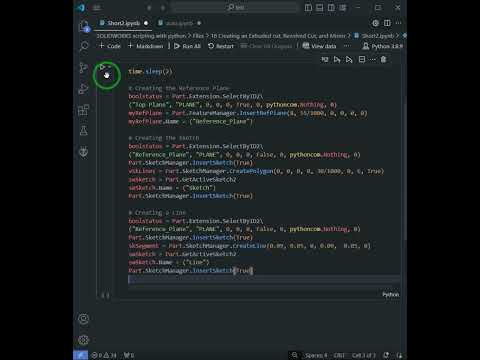The image size is (480, 360).
Task: Delete the cell with the trash icon
Action: point(383,60)
